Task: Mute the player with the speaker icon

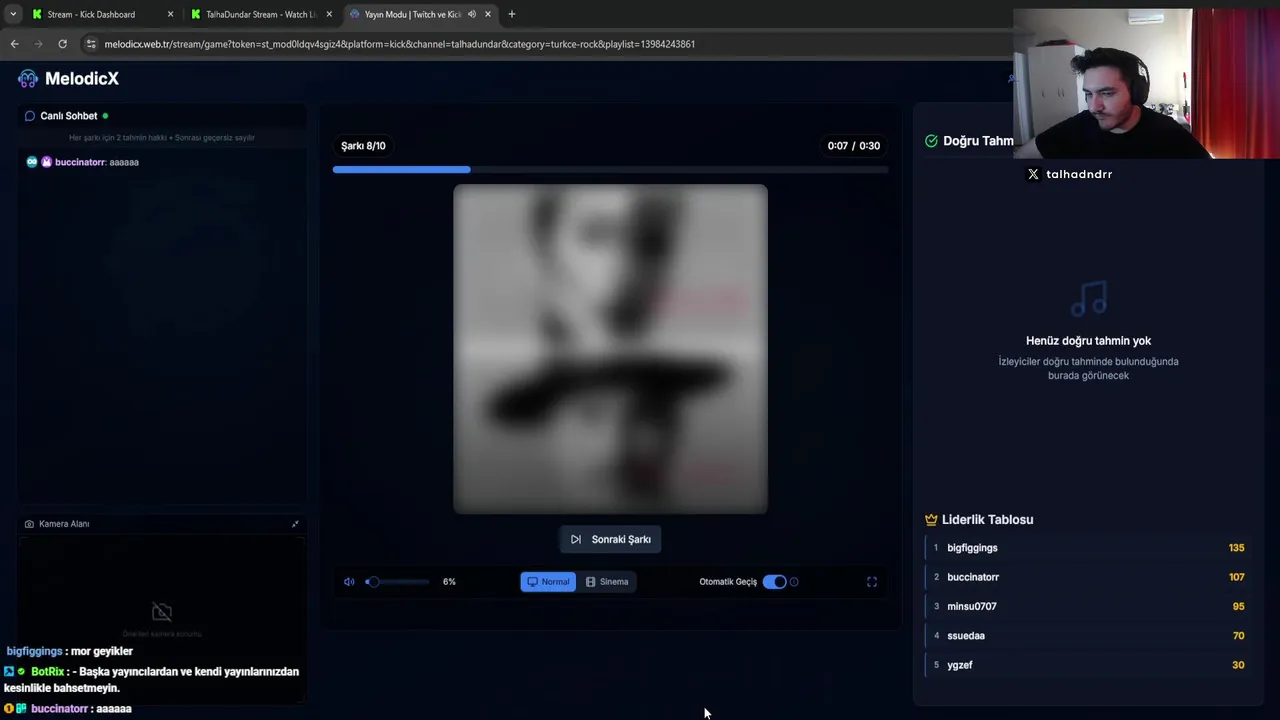Action: pos(349,582)
